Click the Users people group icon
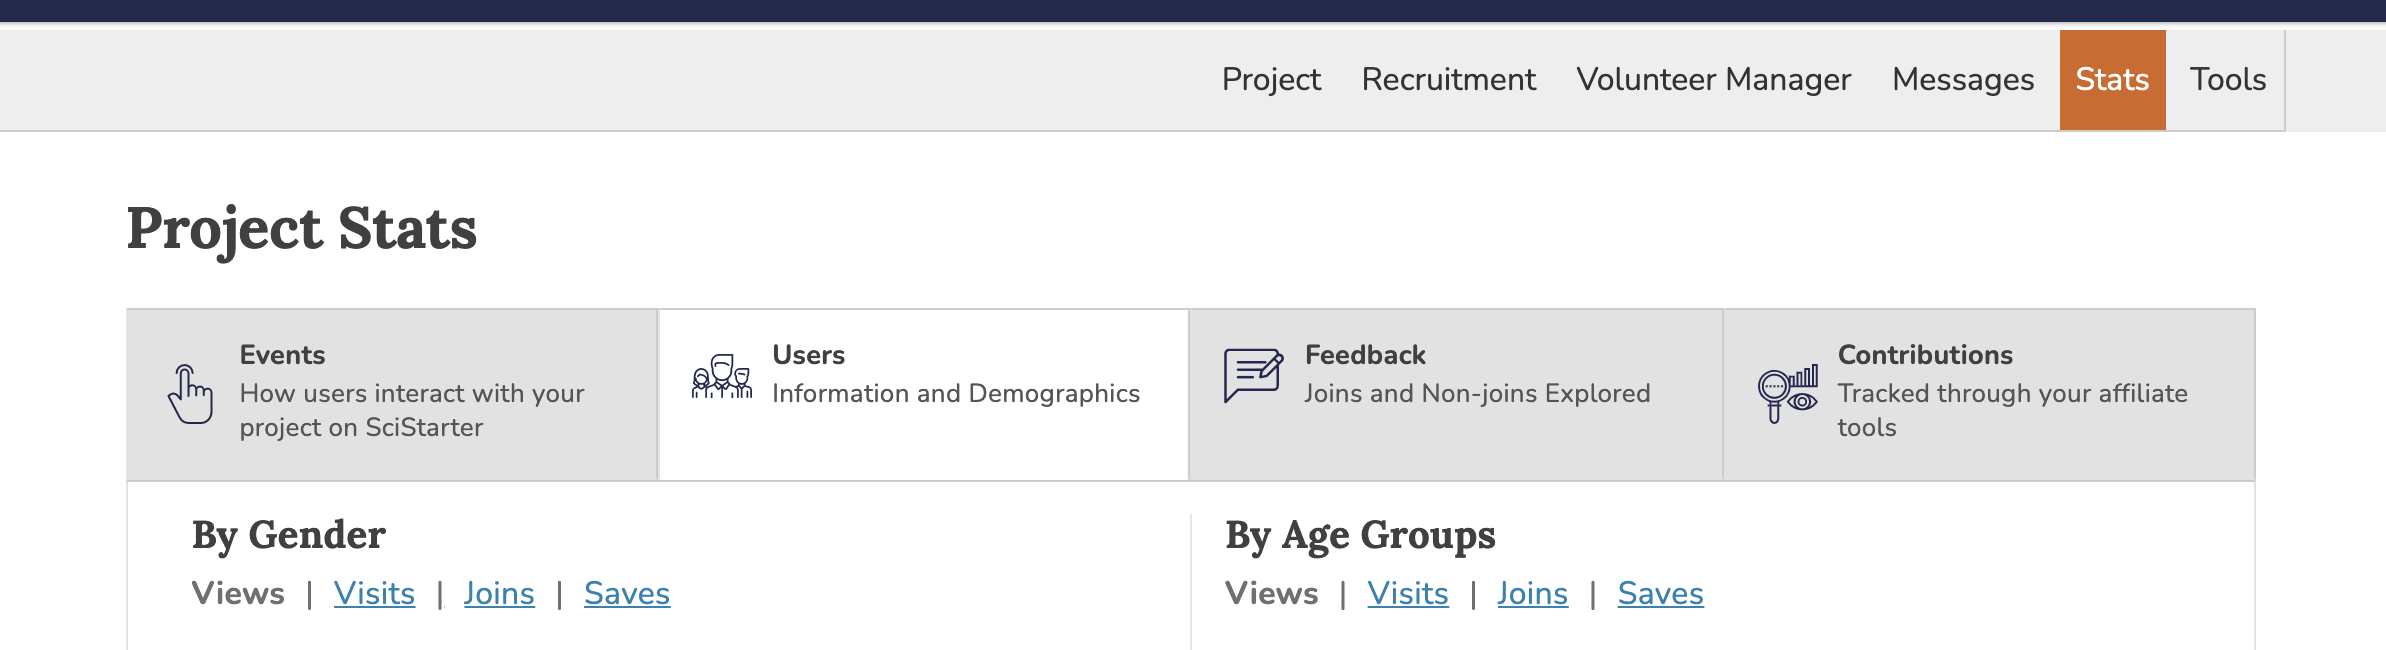The image size is (2386, 650). tap(722, 377)
